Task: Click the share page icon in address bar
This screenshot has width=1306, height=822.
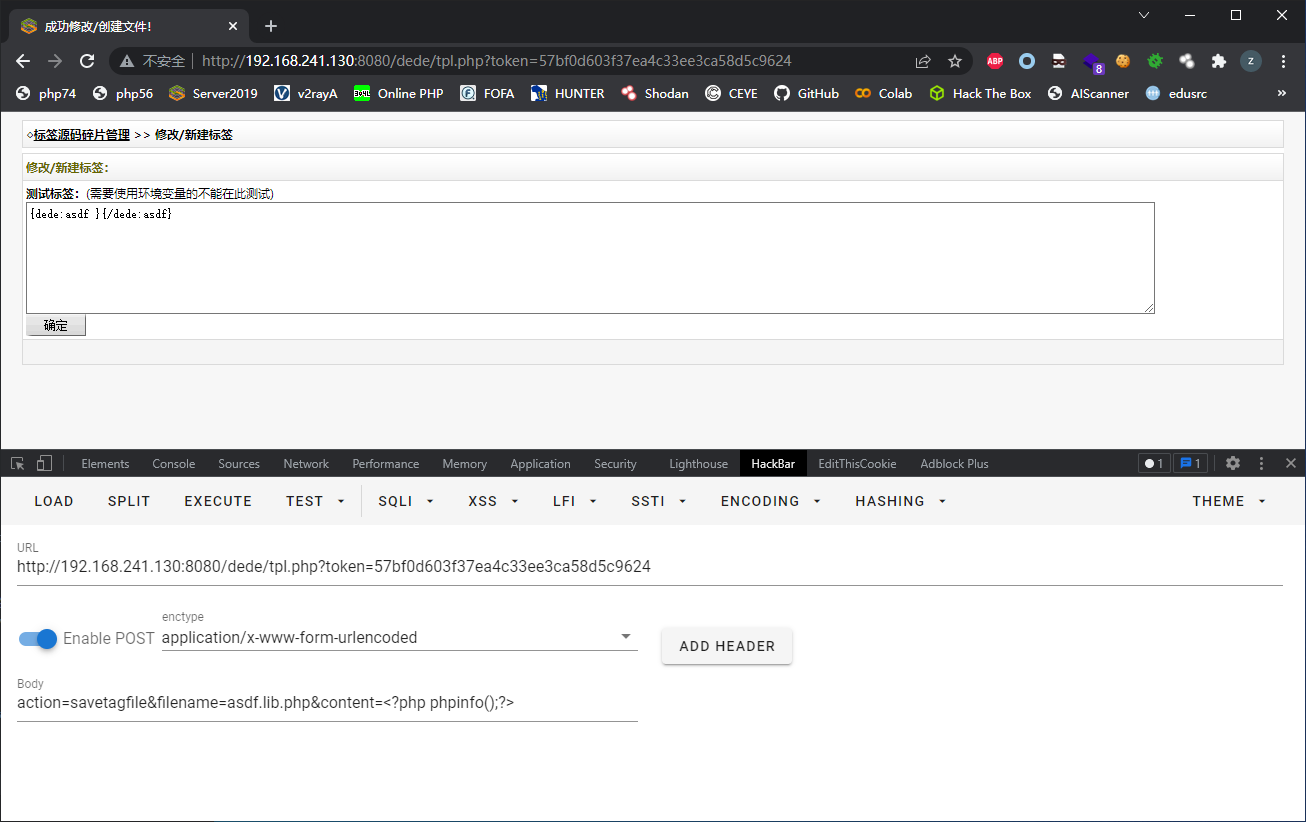Action: point(923,61)
